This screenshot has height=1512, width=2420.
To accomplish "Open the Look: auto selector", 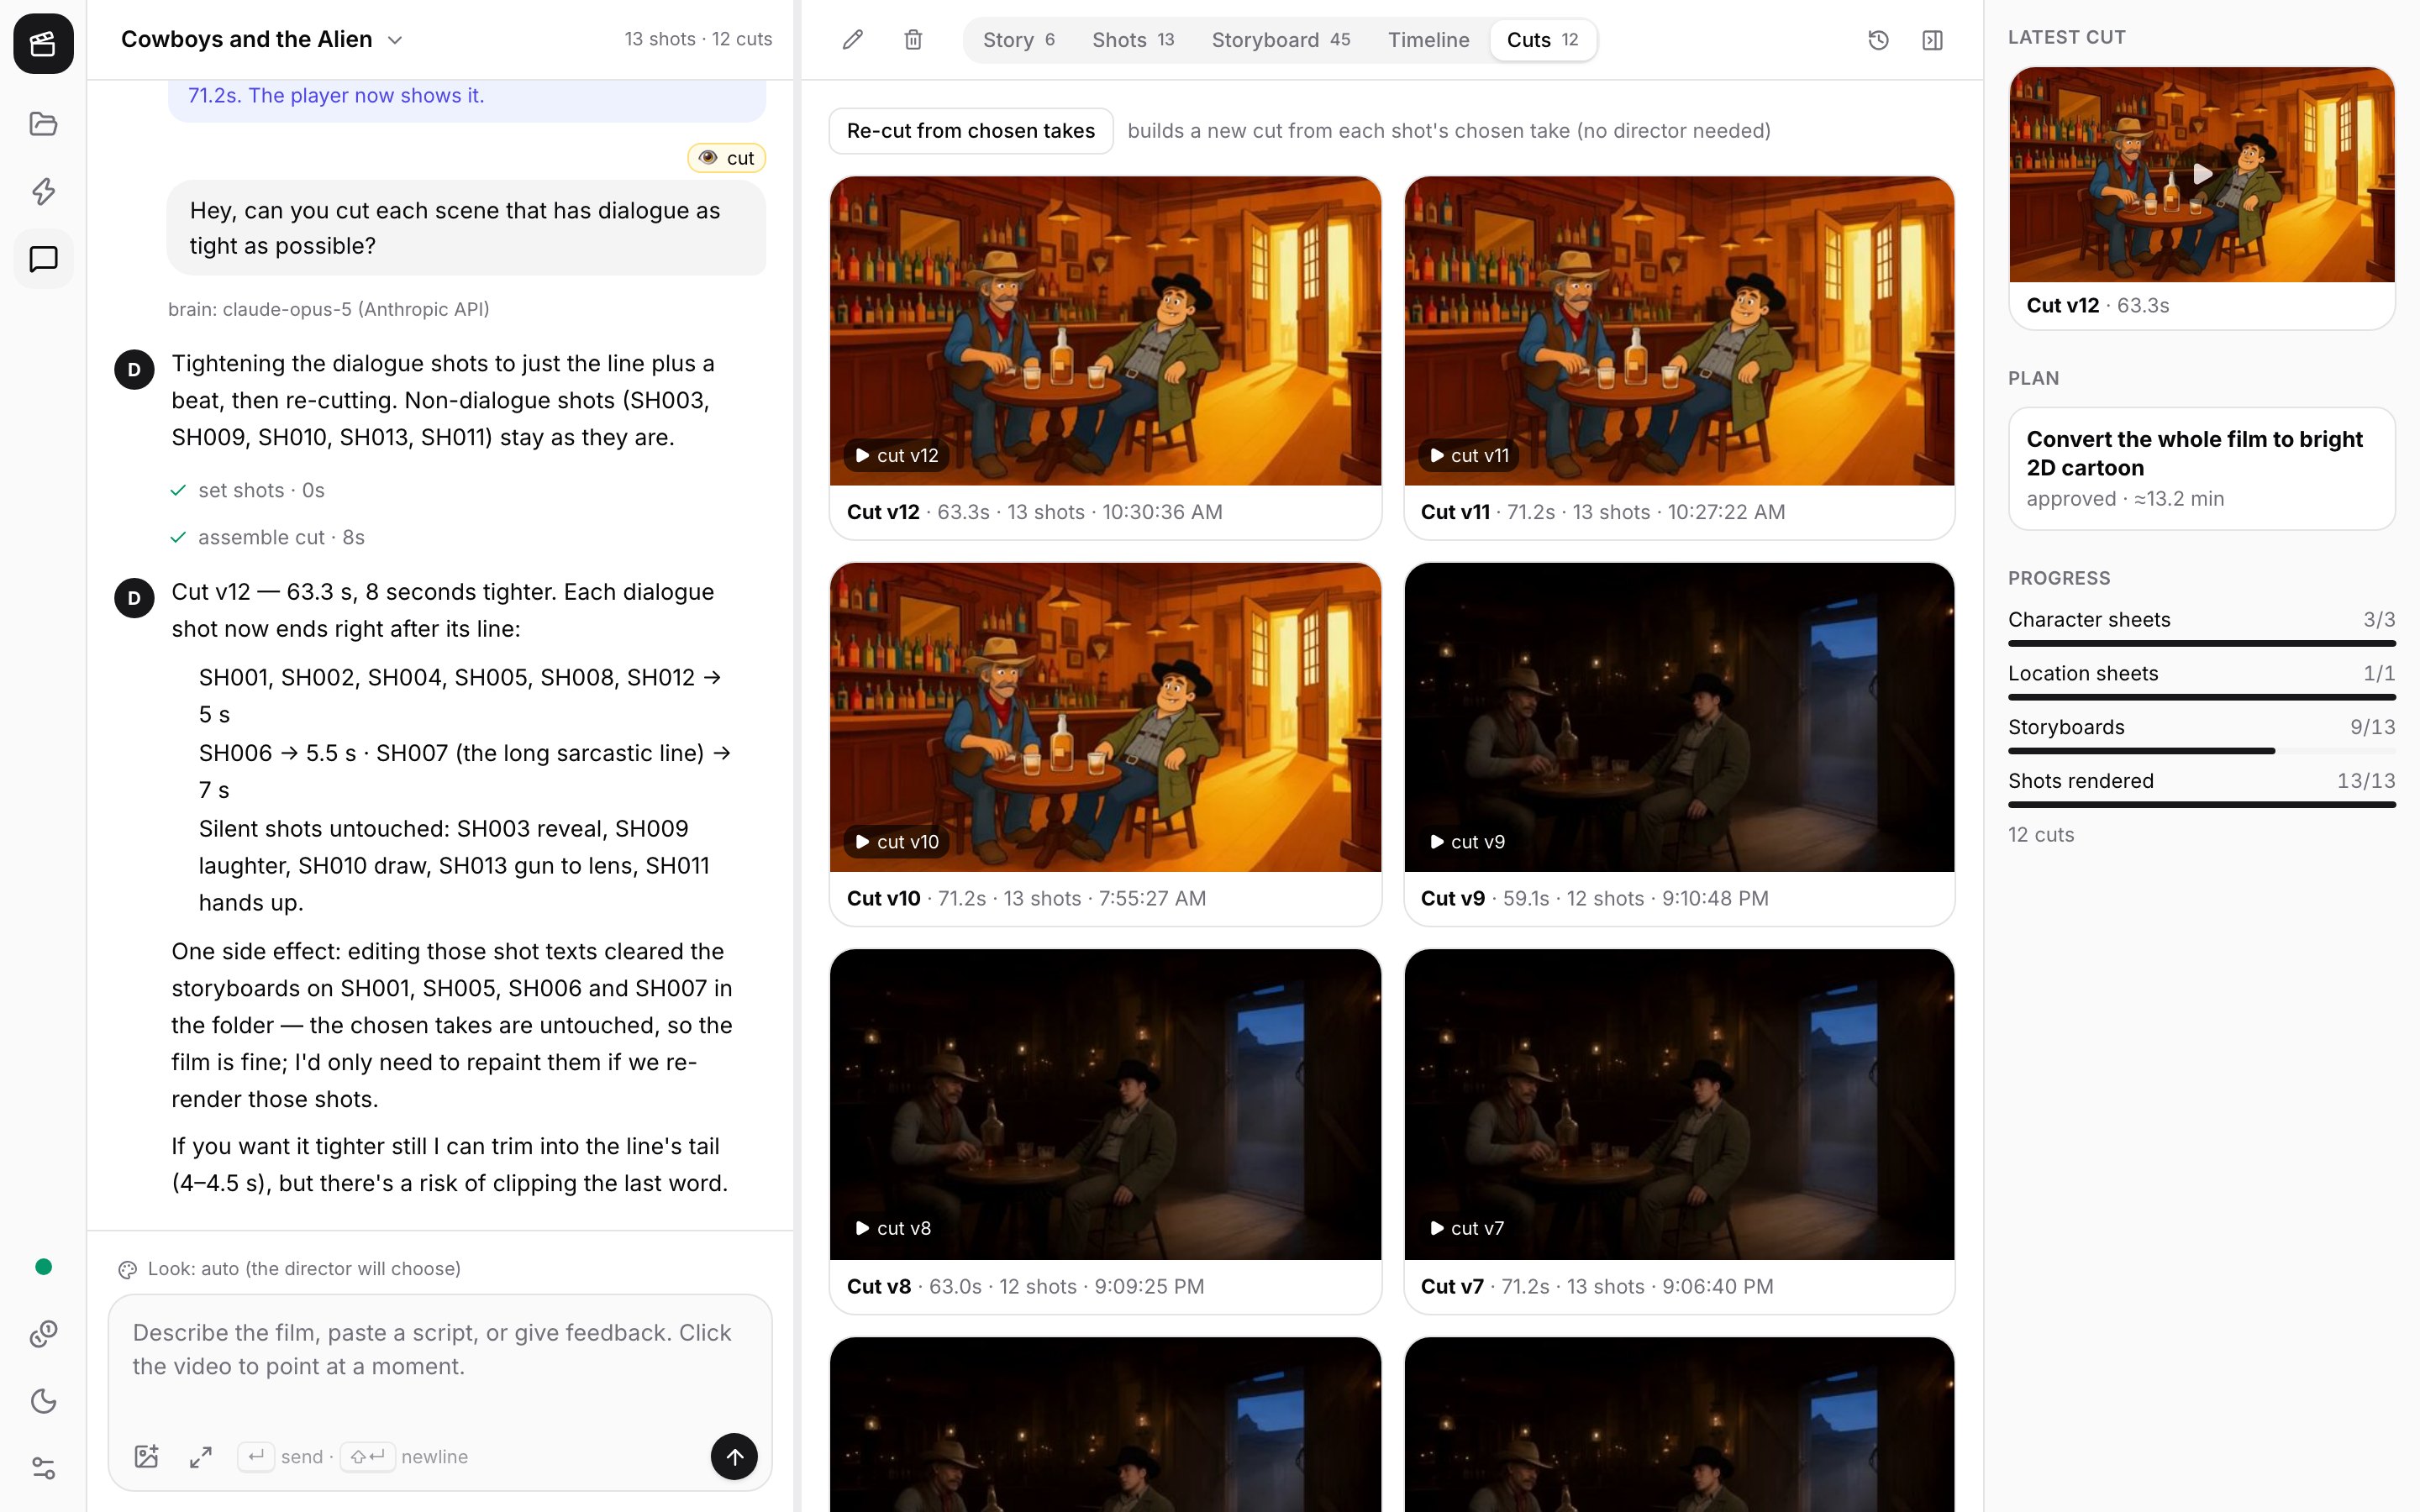I will tap(290, 1268).
